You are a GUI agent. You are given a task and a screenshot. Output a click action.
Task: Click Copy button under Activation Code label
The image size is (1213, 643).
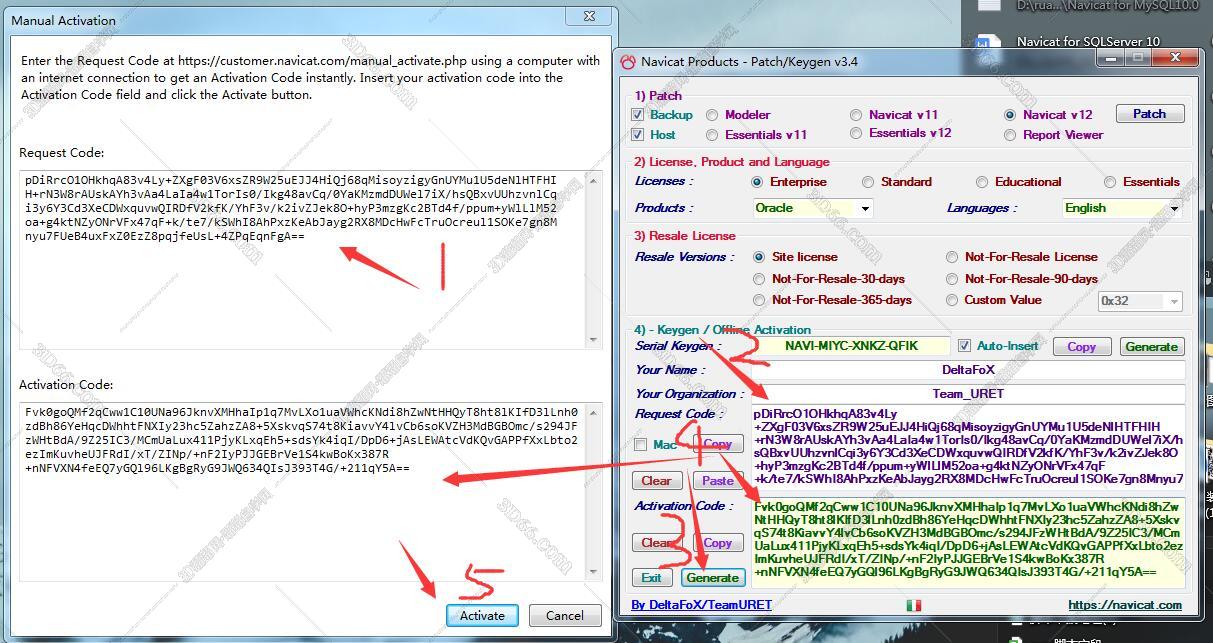pyautogui.click(x=717, y=543)
